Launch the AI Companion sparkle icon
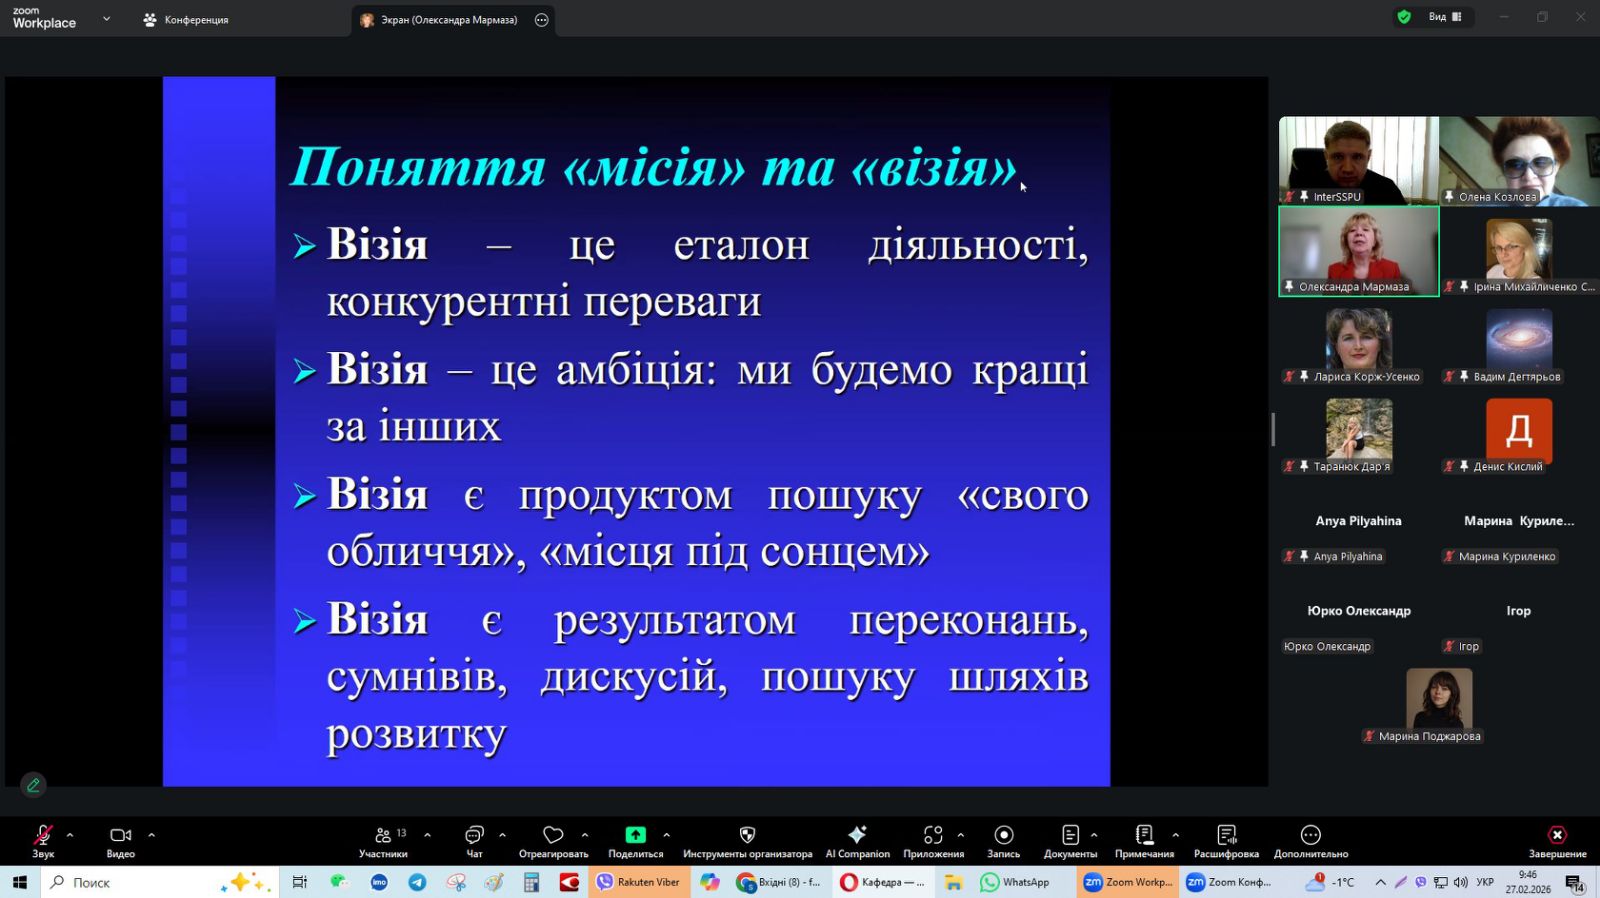This screenshot has width=1600, height=898. 857,835
